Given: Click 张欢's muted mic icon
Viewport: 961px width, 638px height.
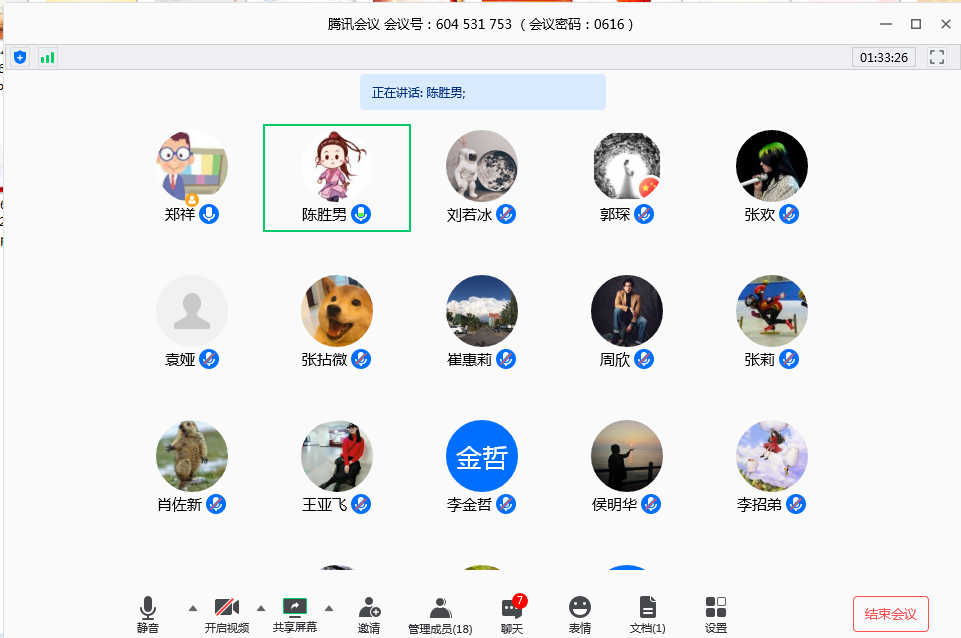Looking at the screenshot, I should 789,214.
